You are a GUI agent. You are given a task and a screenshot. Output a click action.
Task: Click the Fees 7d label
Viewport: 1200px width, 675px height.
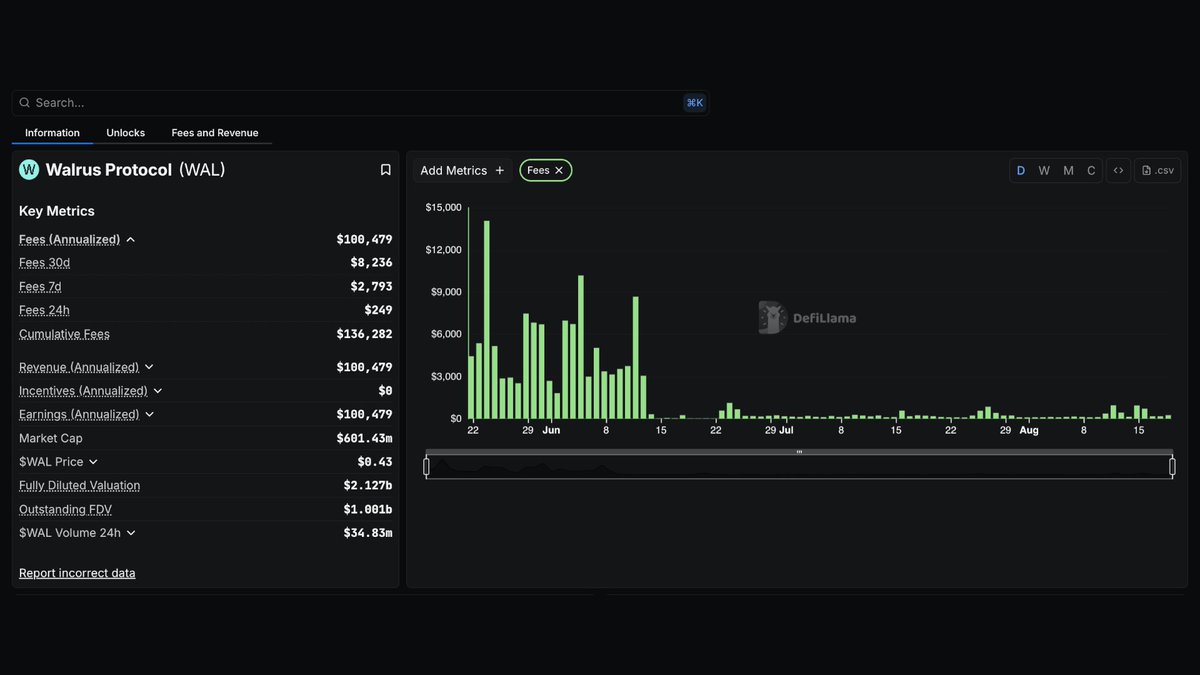click(40, 287)
